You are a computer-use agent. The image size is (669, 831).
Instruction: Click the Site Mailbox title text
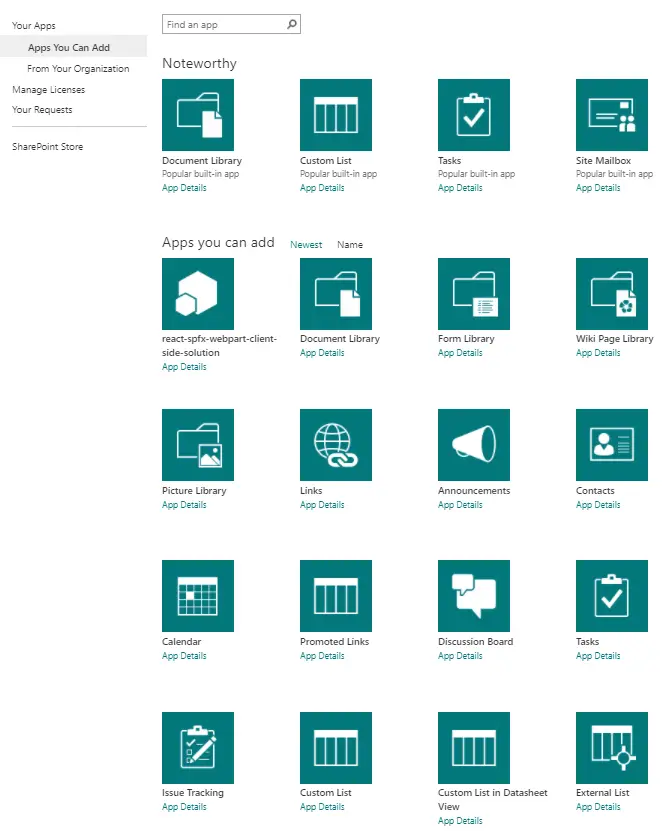point(603,161)
